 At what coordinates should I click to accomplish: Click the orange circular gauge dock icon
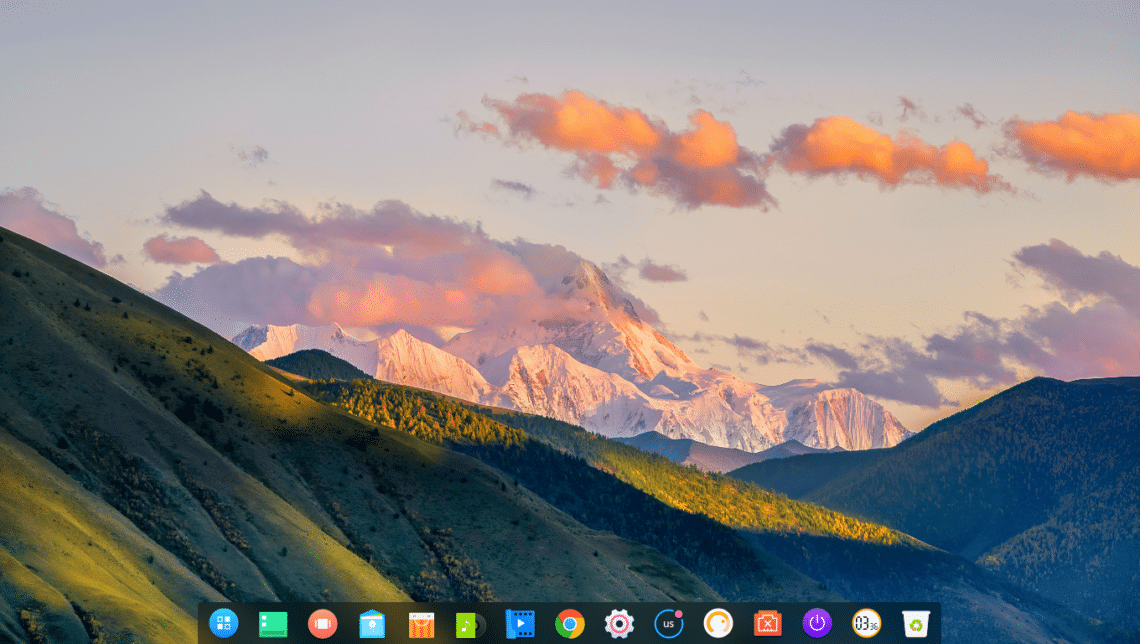718,624
